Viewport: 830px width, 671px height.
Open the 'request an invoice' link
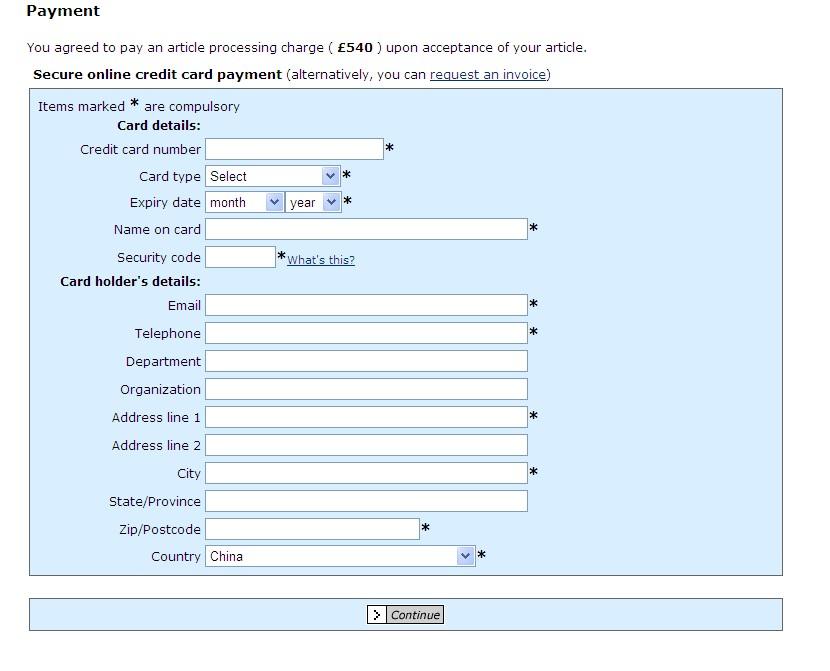[x=488, y=74]
